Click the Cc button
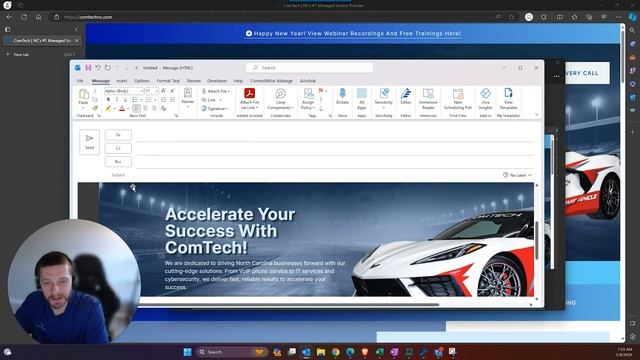 118,148
